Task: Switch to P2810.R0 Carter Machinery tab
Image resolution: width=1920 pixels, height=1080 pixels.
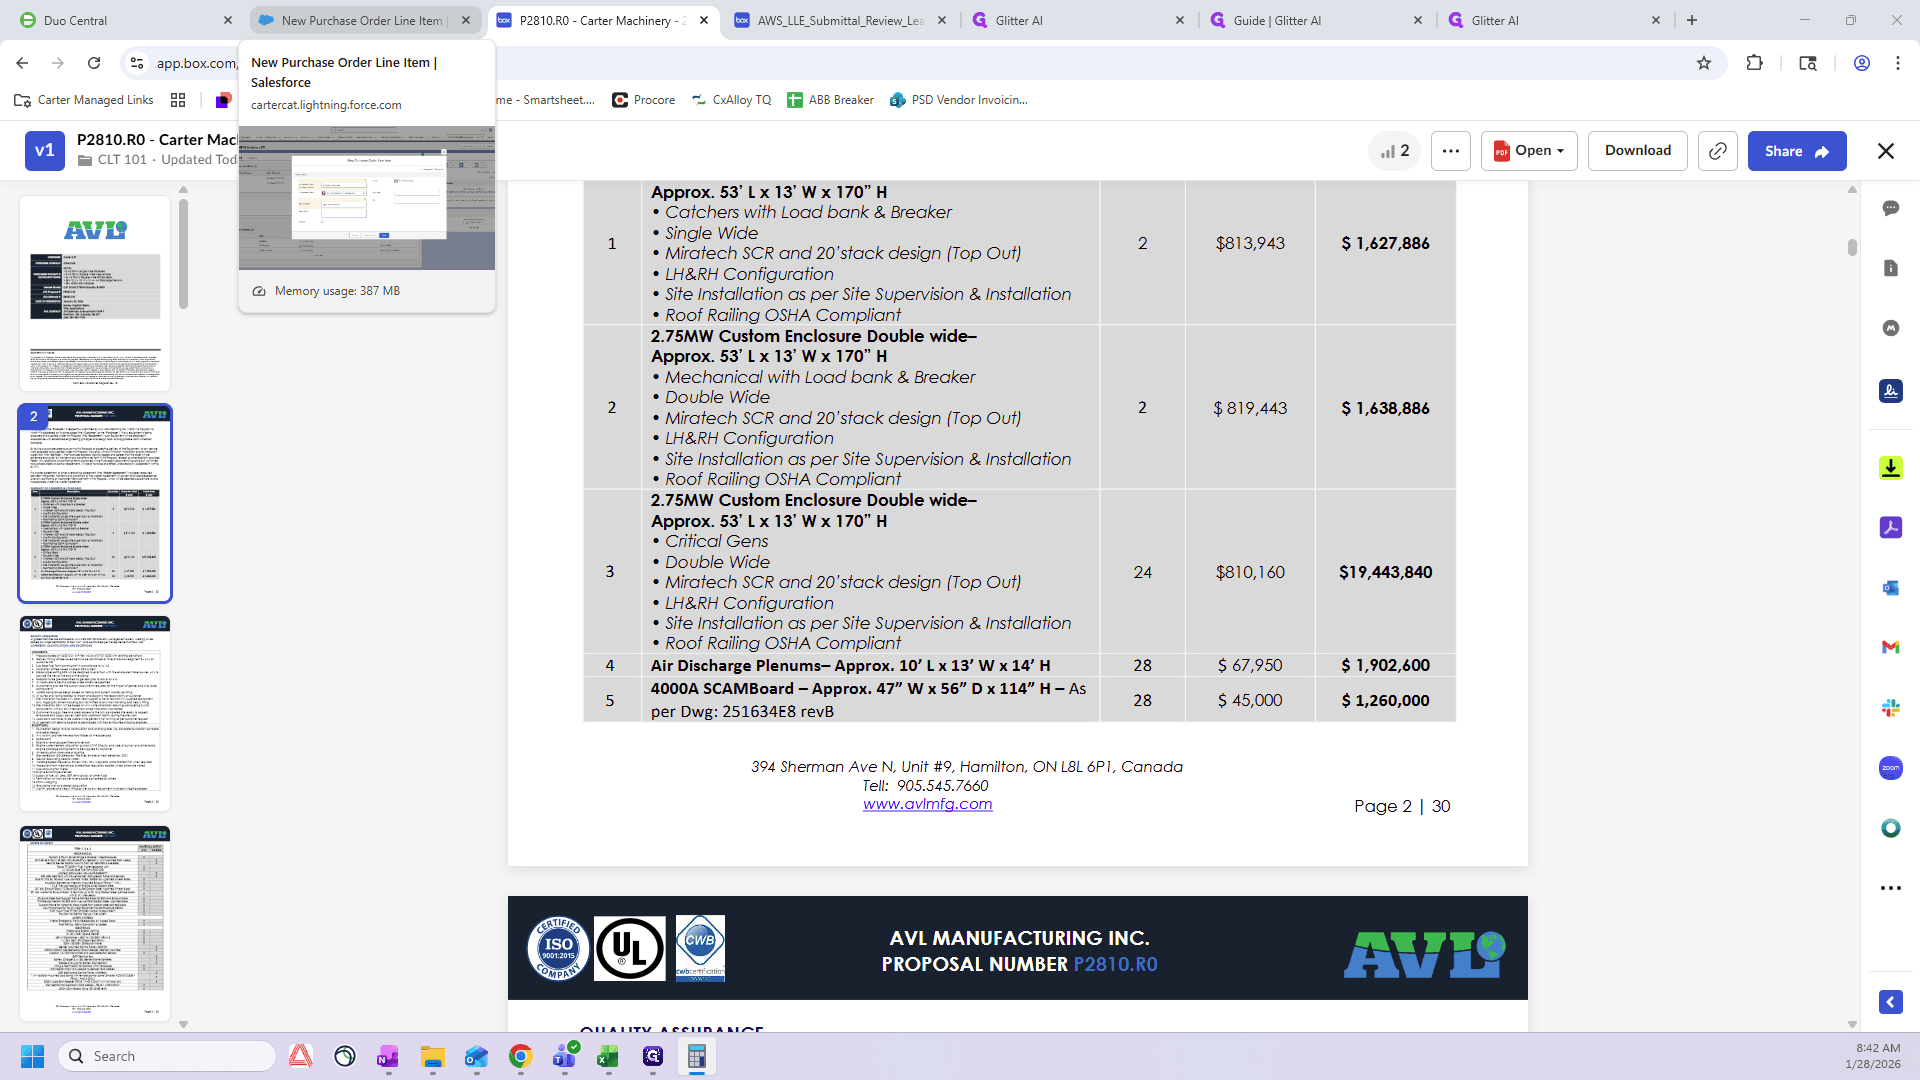Action: click(602, 20)
